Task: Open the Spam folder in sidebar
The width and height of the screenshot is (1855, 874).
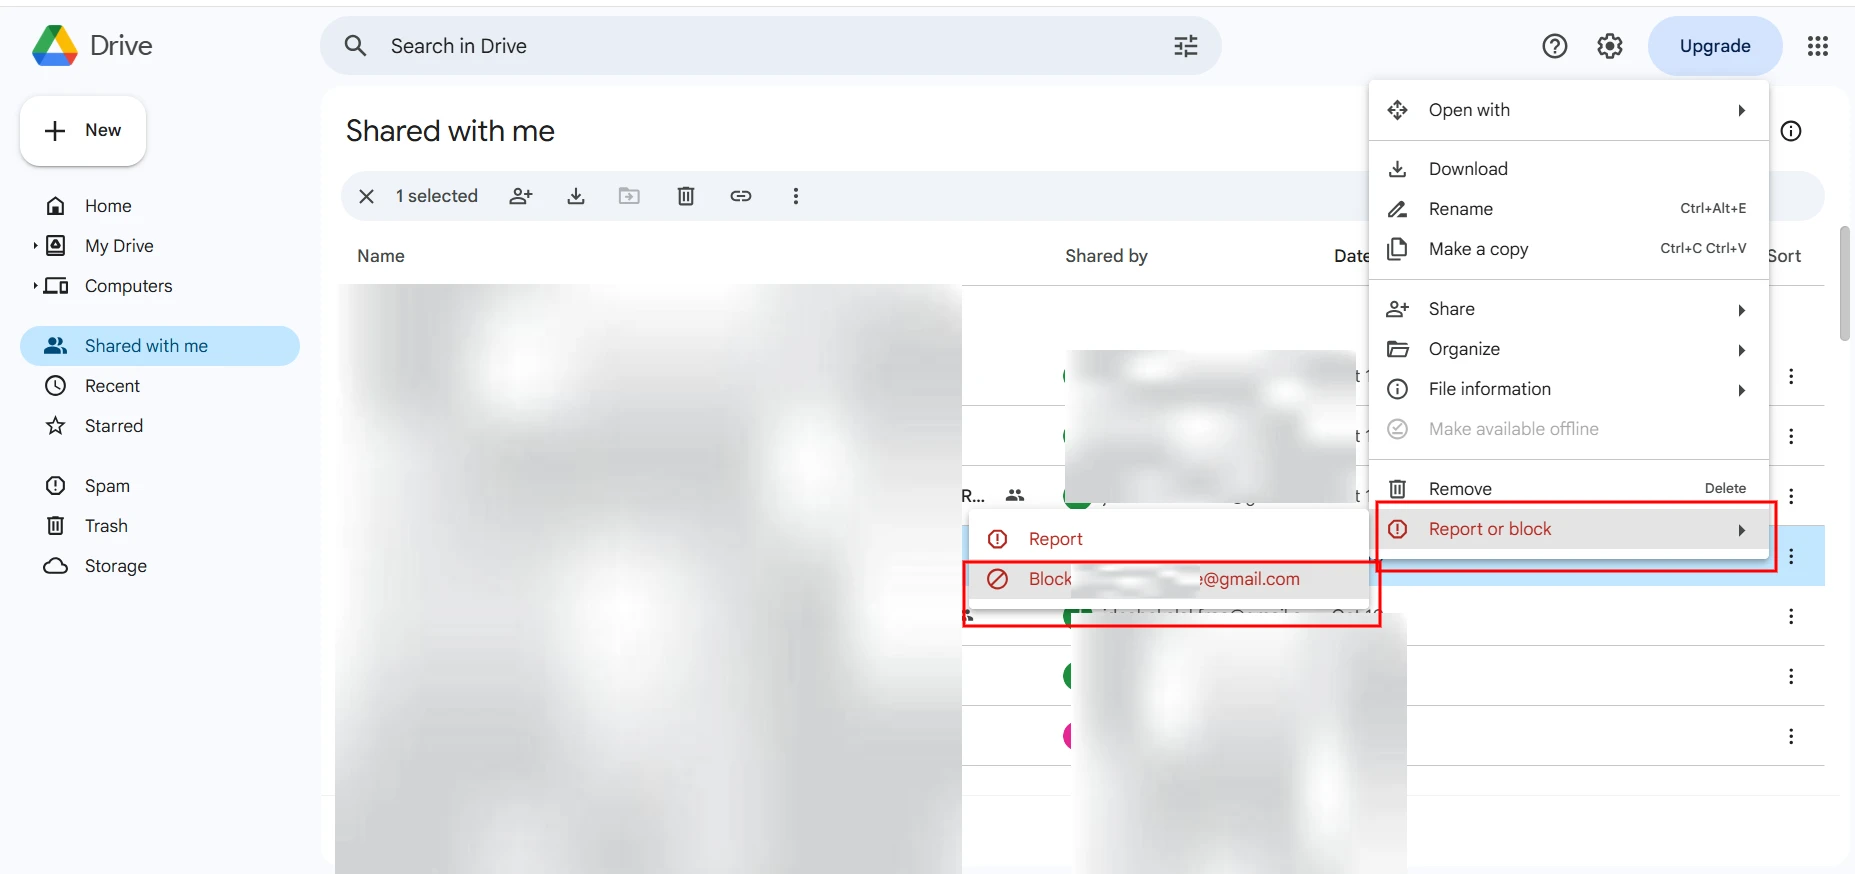Action: (107, 486)
